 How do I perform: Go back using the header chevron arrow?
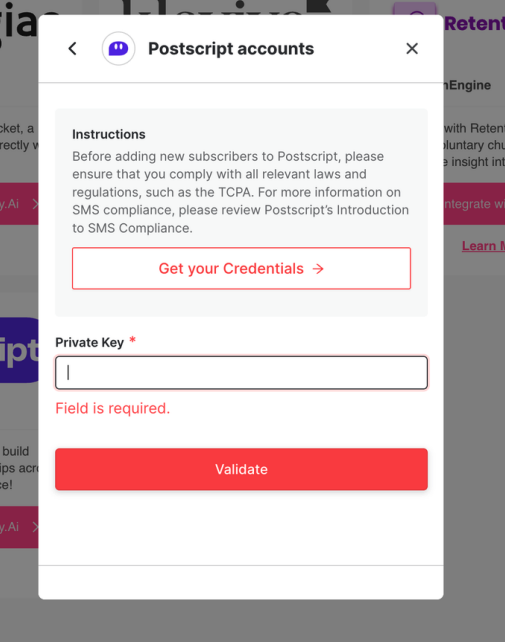coord(72,49)
